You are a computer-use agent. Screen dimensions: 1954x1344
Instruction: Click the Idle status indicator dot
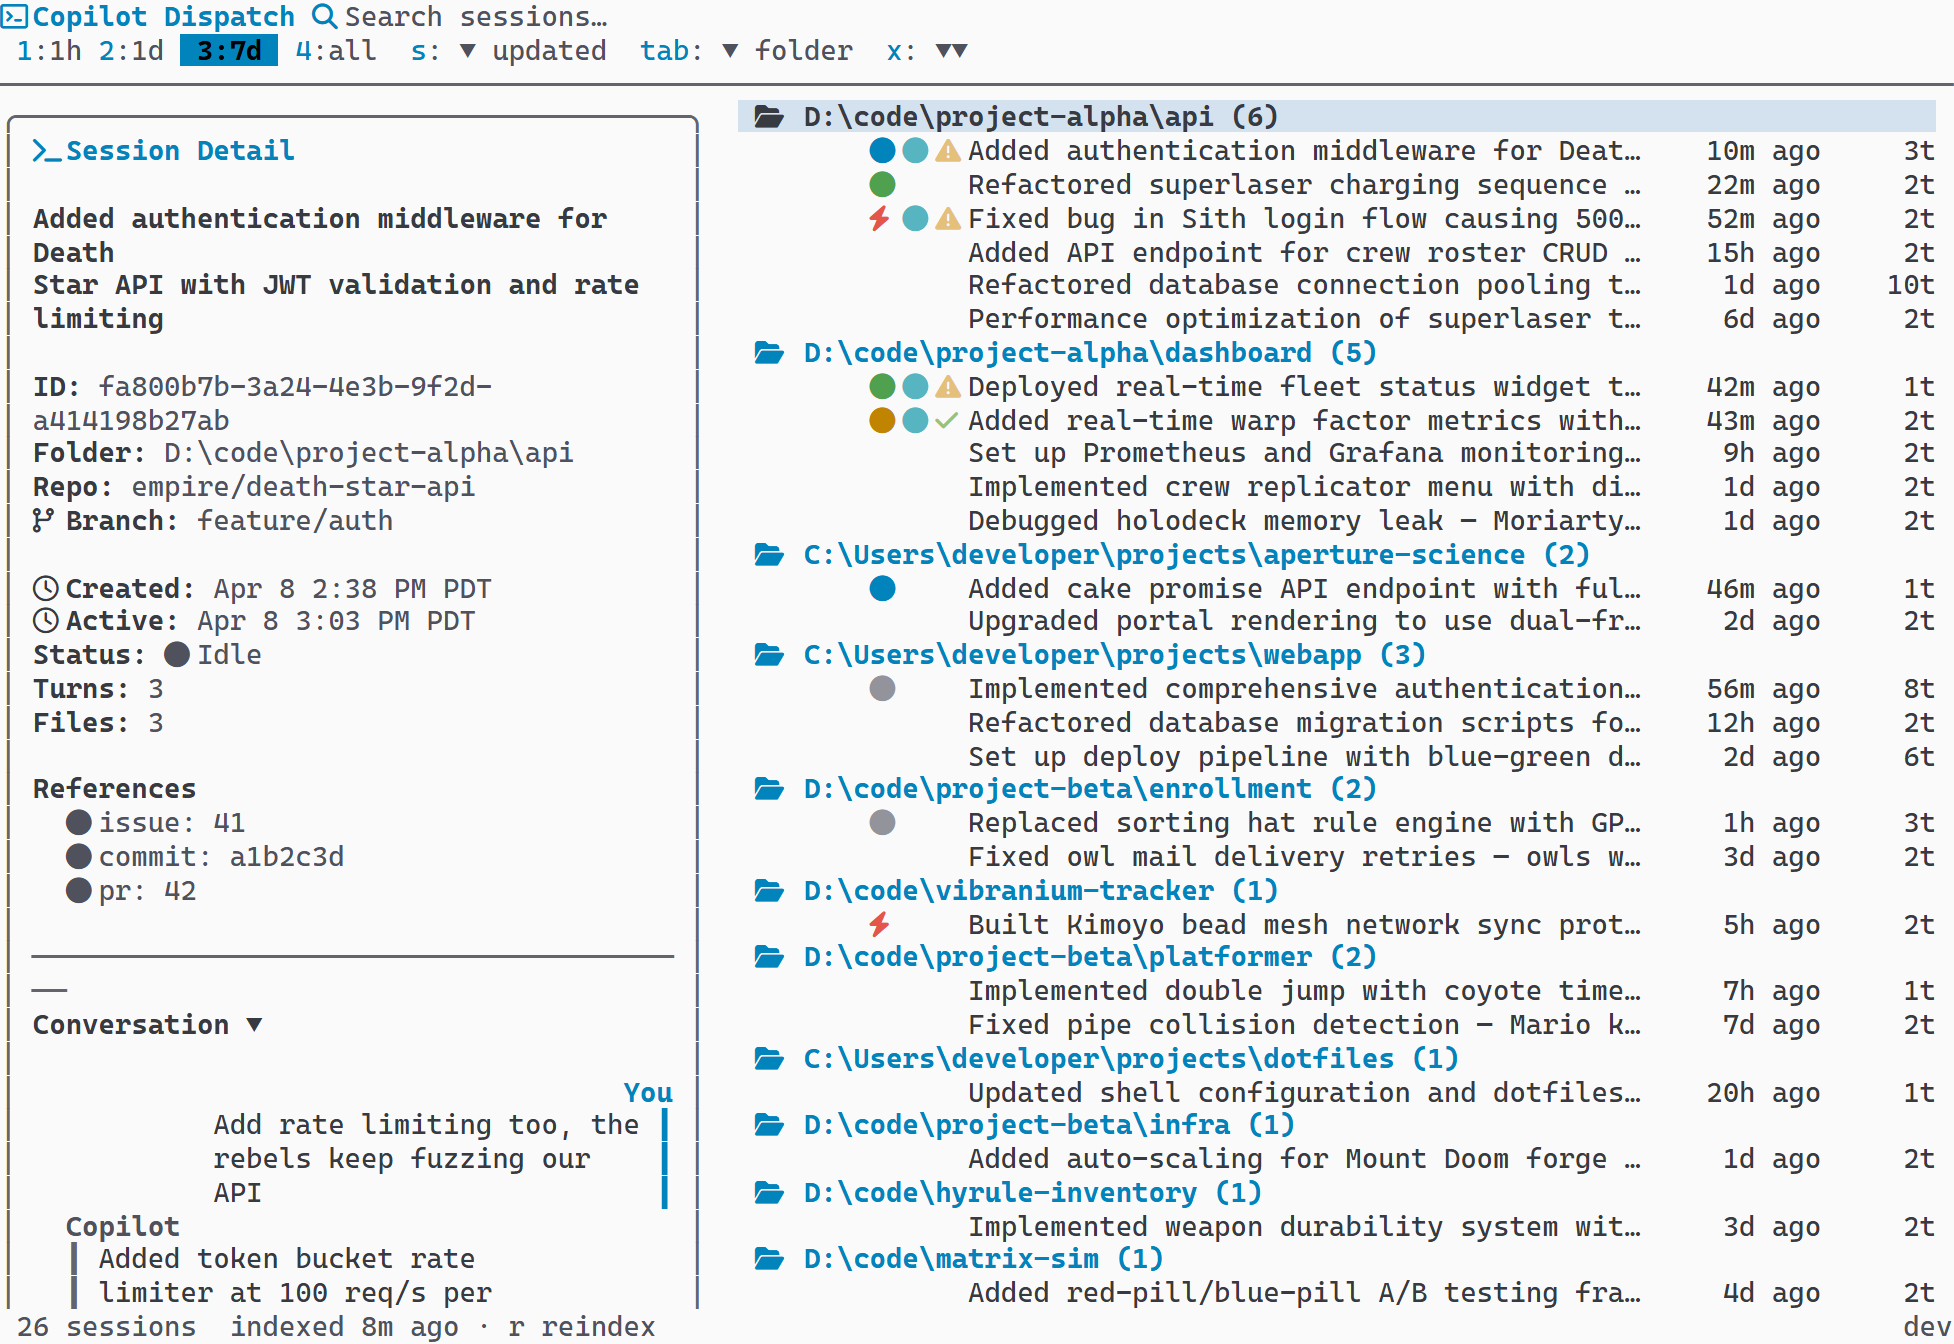[x=177, y=654]
